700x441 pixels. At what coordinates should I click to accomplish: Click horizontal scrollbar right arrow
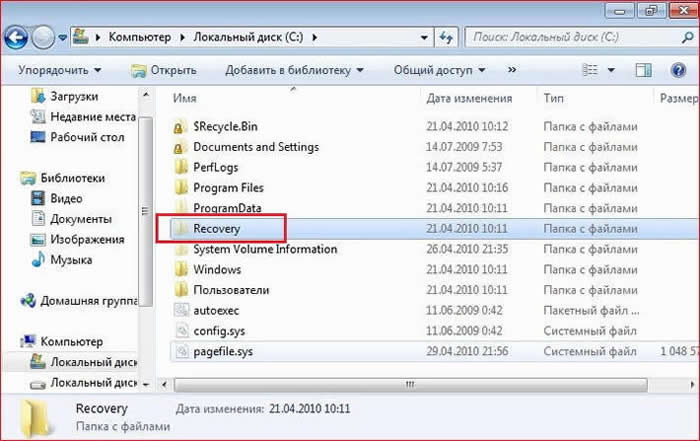tap(692, 384)
